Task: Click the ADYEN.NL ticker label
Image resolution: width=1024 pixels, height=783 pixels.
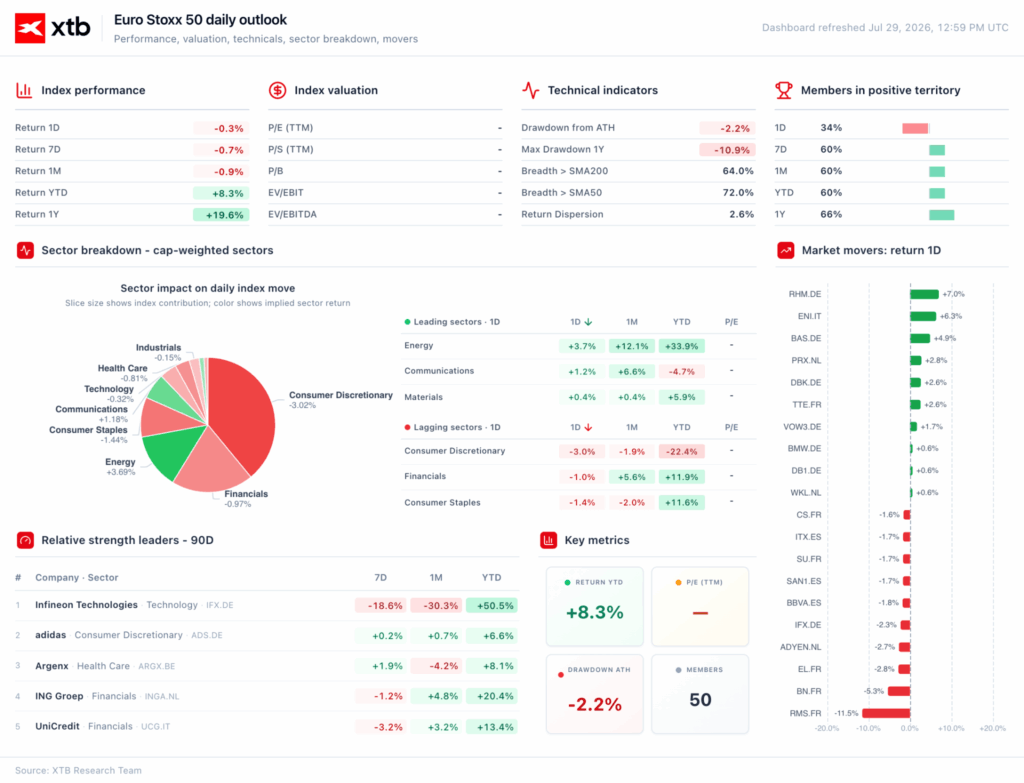Action: pos(801,647)
